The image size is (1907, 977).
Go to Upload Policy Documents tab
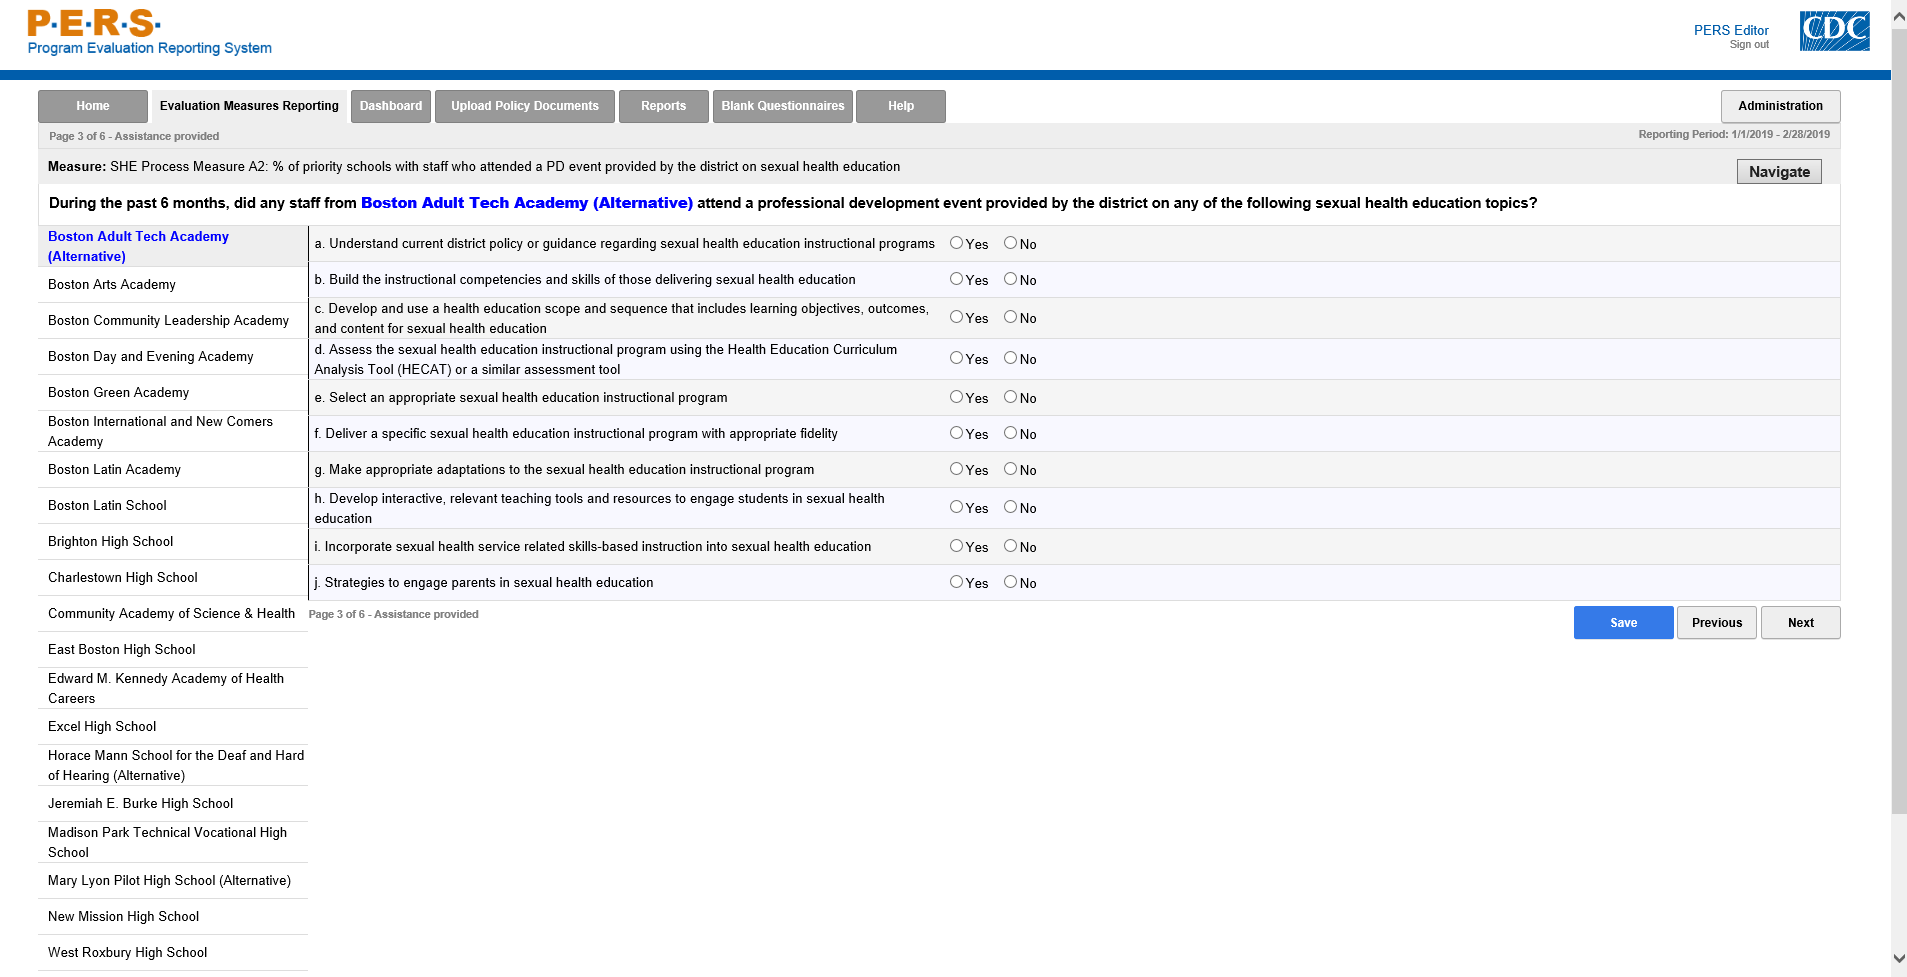[x=525, y=106]
